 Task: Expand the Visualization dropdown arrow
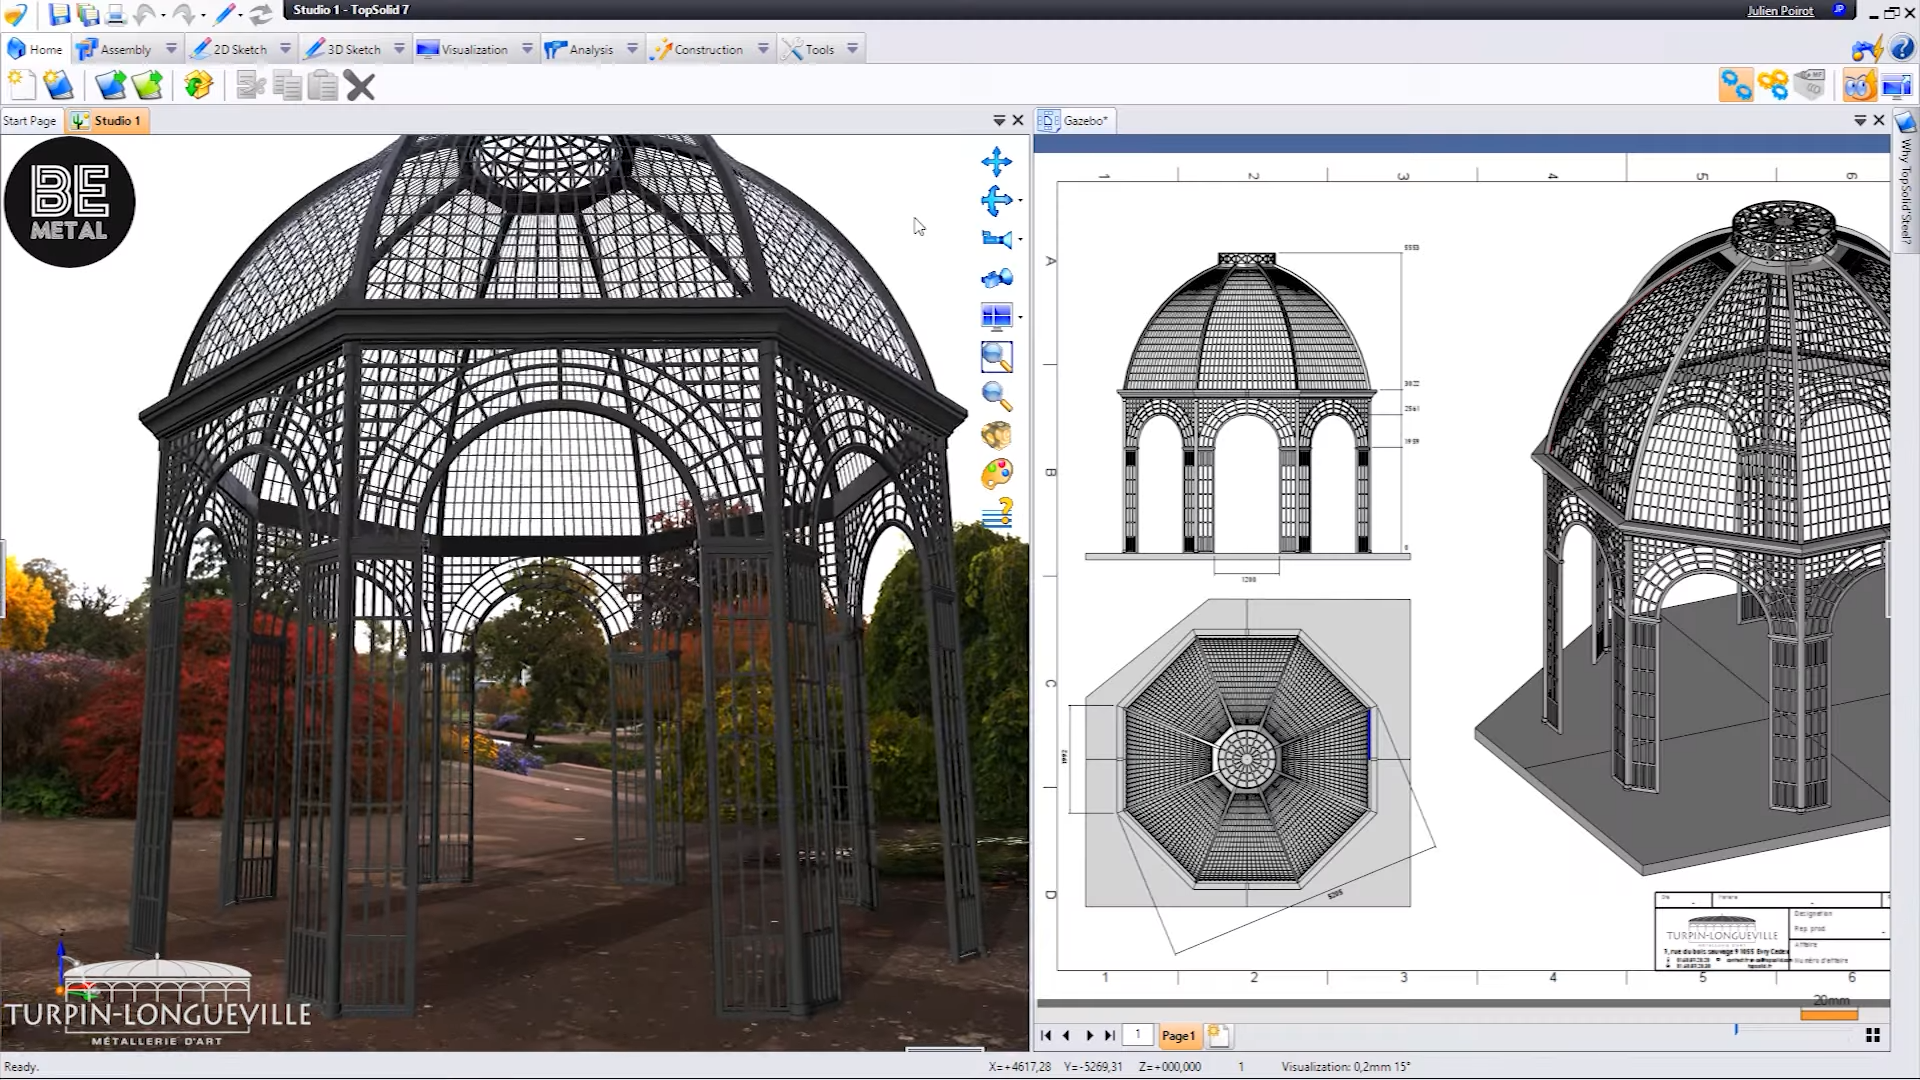coord(527,49)
